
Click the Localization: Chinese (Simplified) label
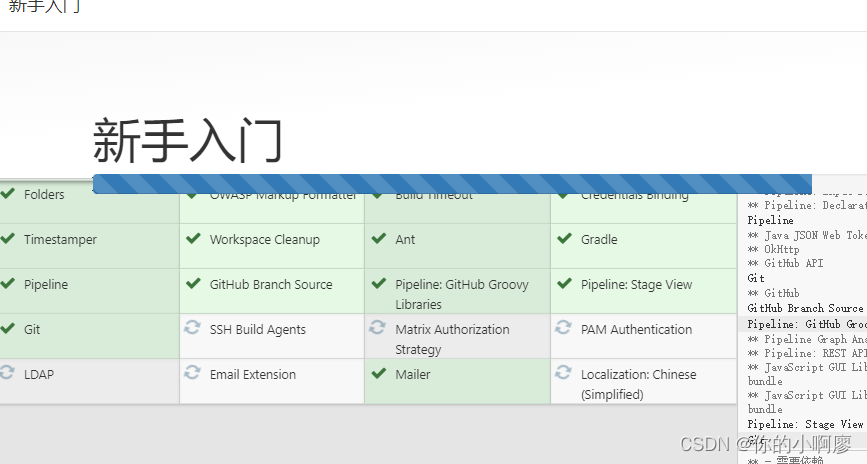[639, 384]
